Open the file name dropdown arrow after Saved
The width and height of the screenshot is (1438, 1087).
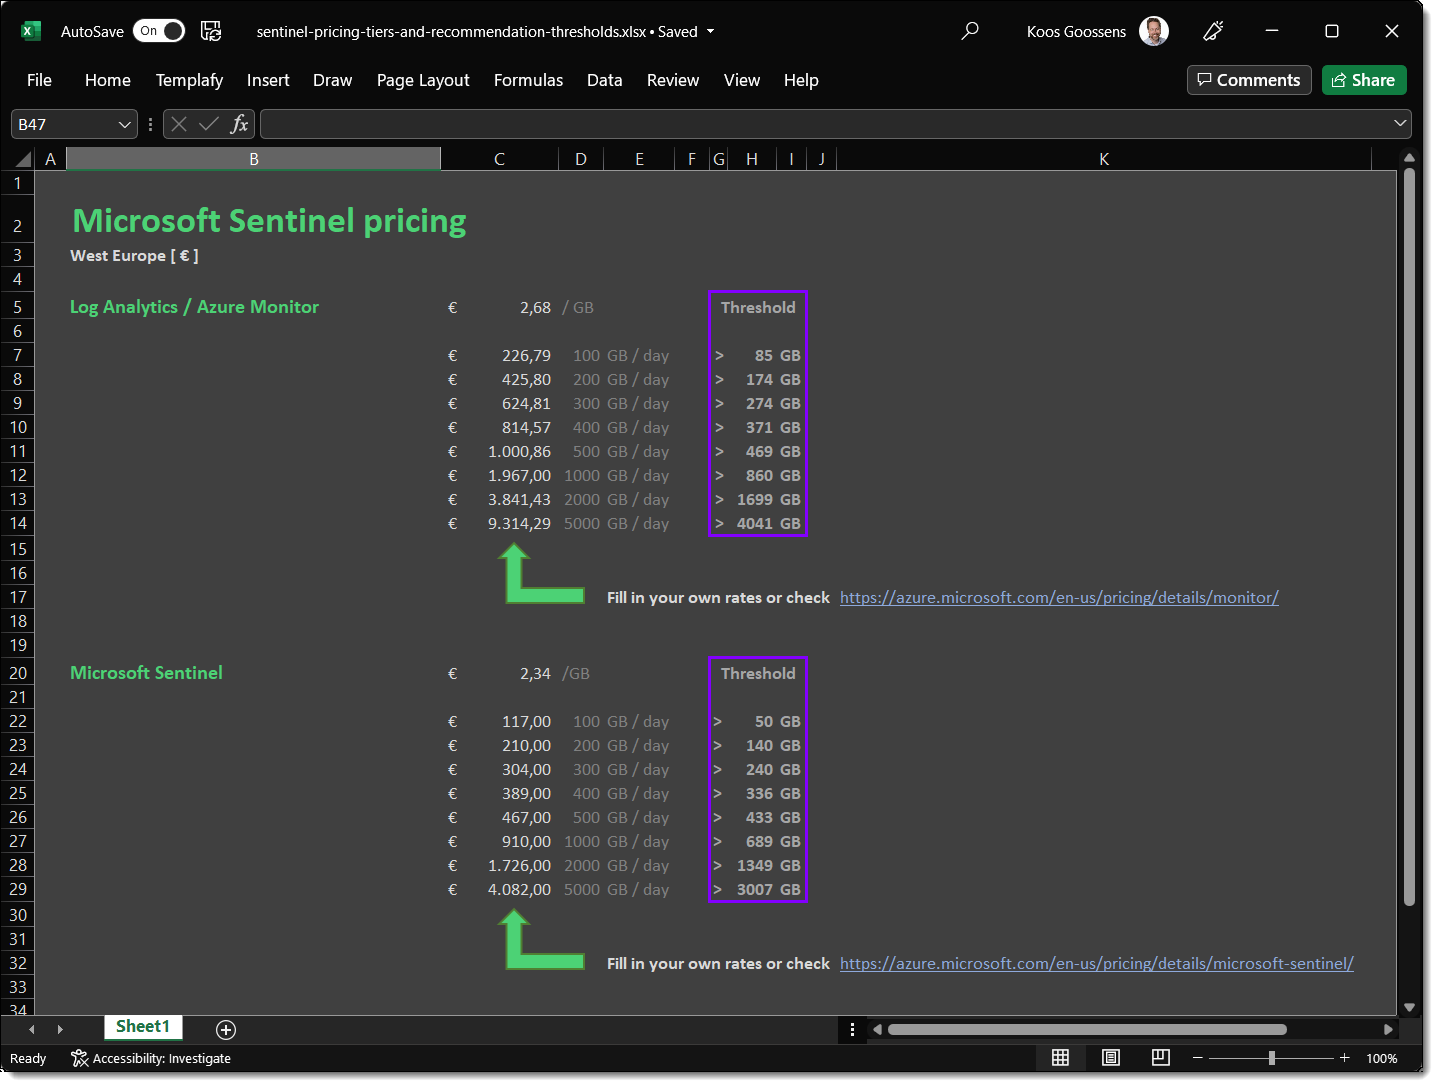pos(711,31)
